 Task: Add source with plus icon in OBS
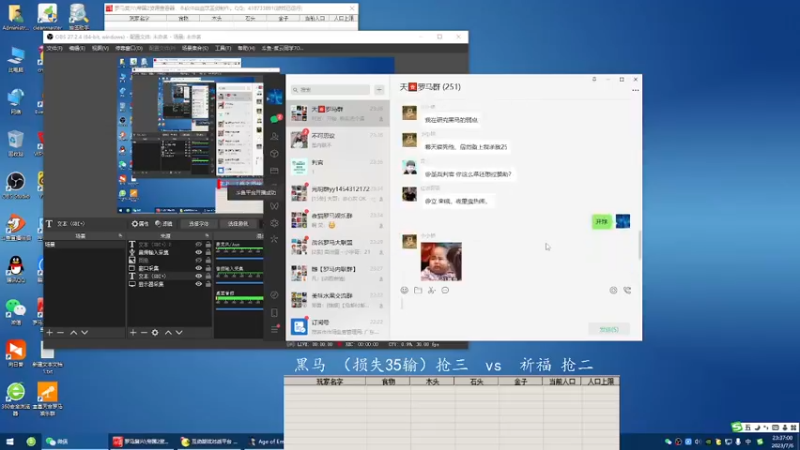point(133,333)
